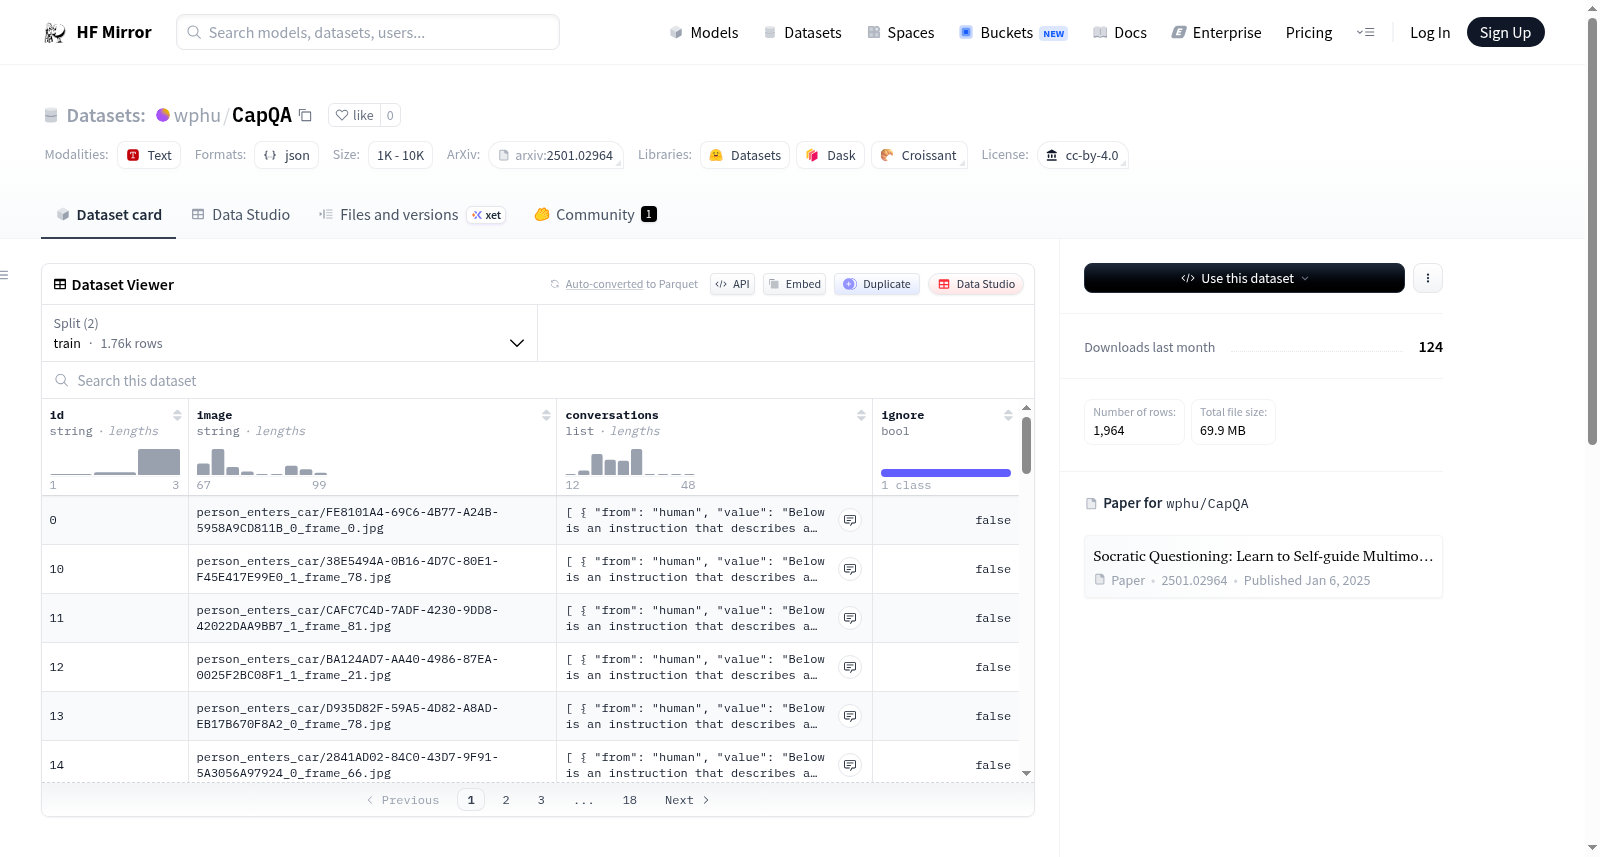Sort the image column
The width and height of the screenshot is (1600, 857).
click(x=546, y=415)
